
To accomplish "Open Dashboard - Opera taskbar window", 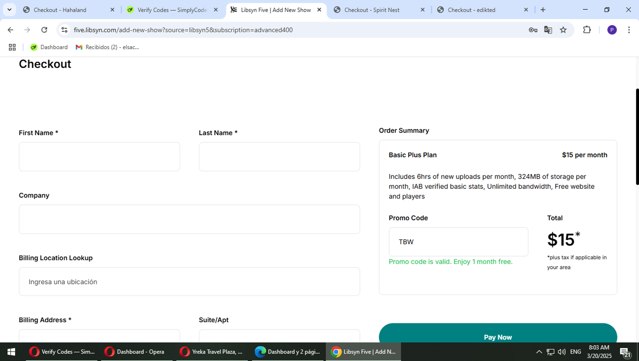I will click(134, 352).
